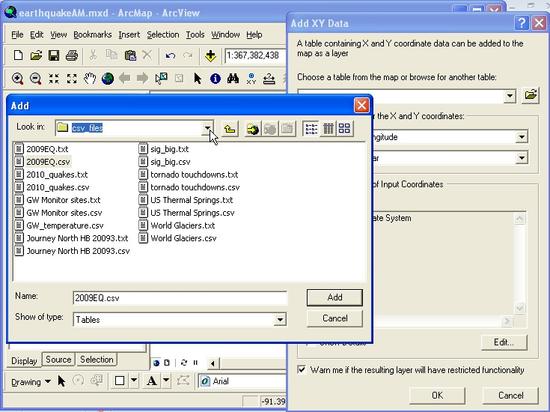Click the Help question mark in Add XY Data

click(x=522, y=23)
